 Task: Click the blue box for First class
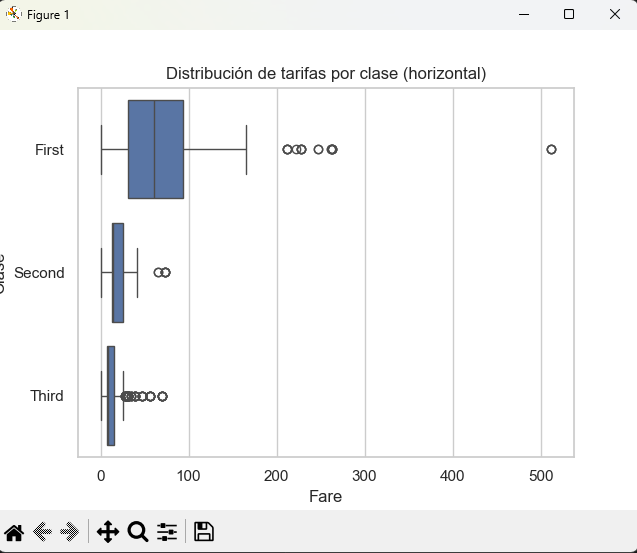155,149
